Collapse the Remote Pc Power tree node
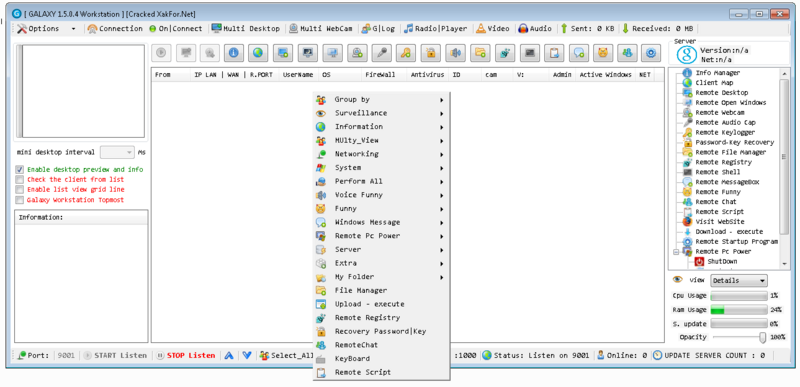This screenshot has width=800, height=387. click(x=676, y=252)
